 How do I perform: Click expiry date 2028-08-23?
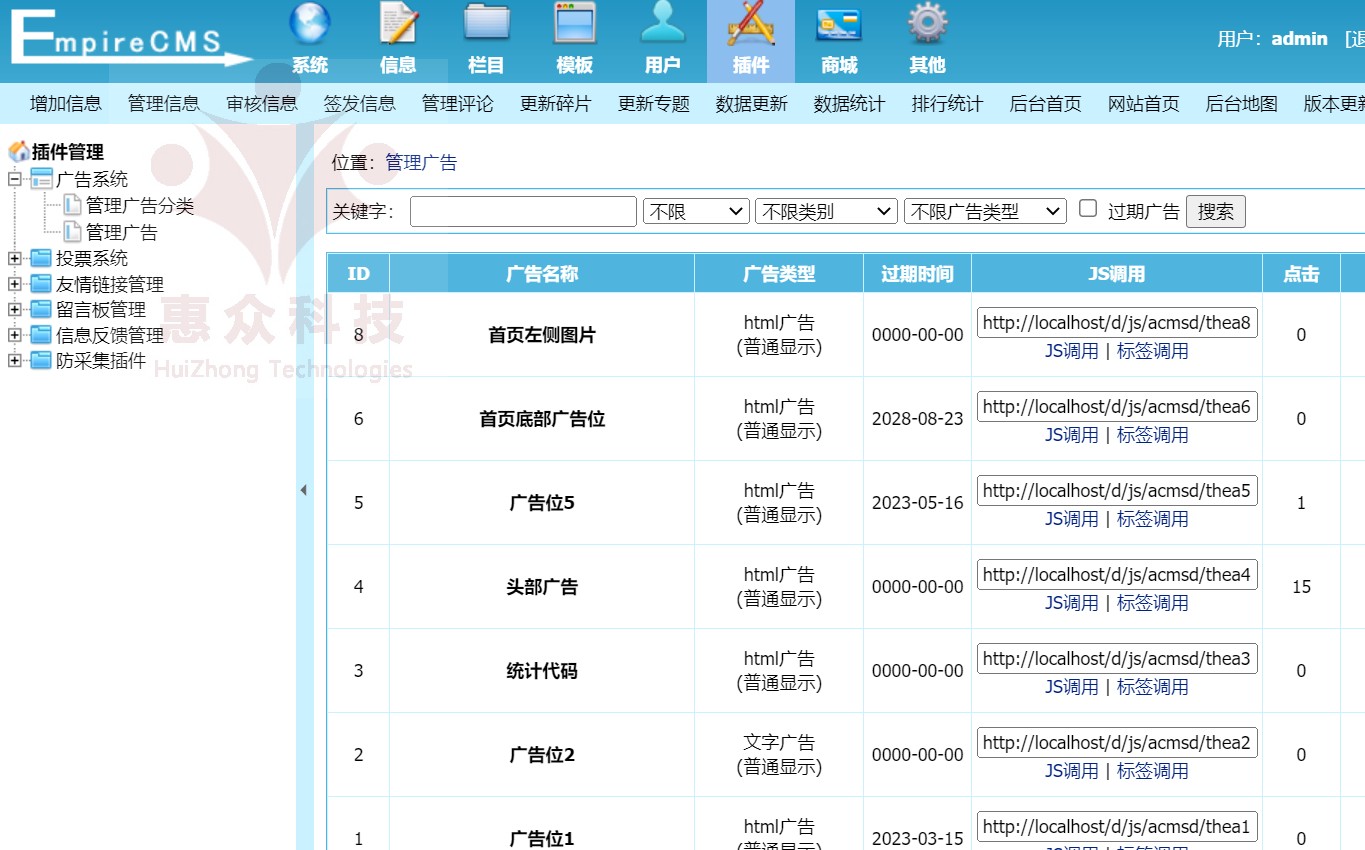[917, 419]
